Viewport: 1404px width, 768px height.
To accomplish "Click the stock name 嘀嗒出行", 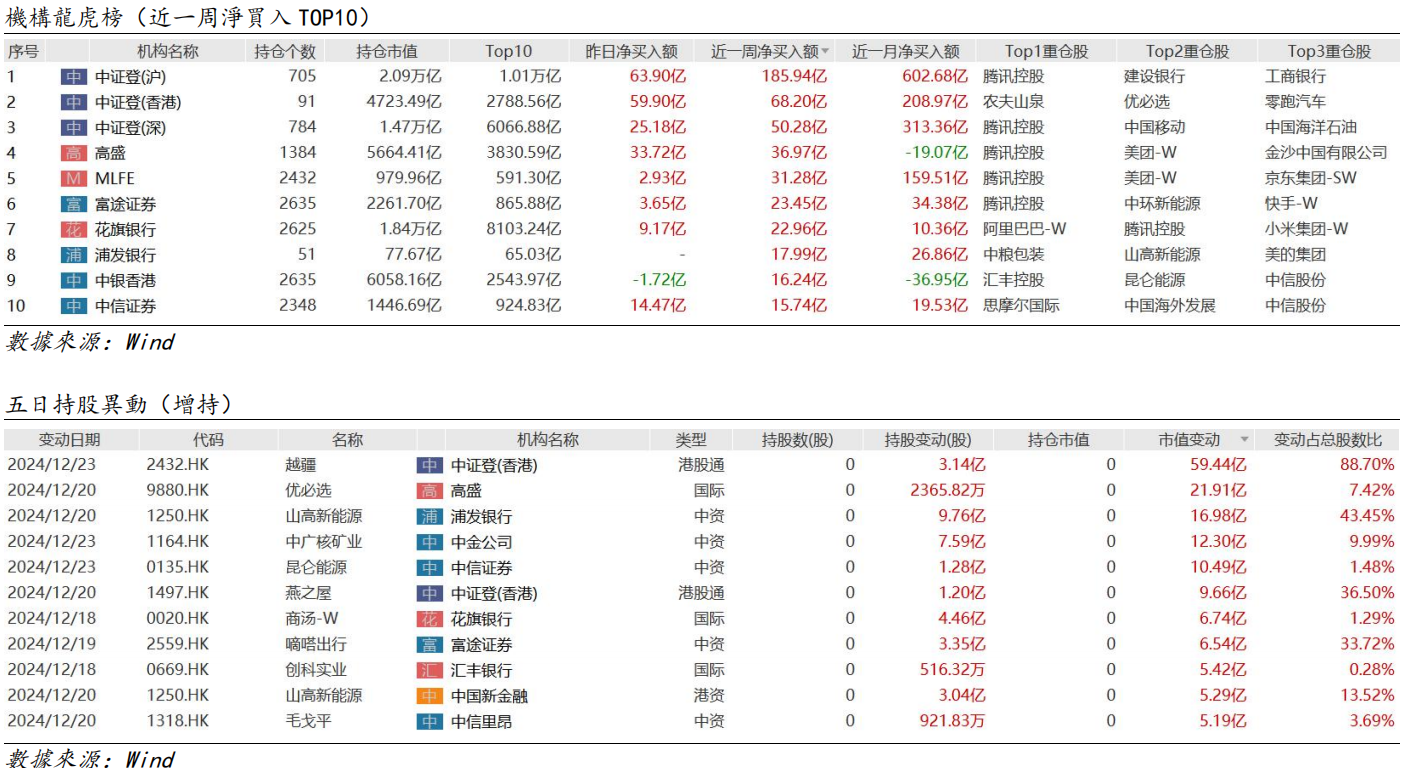I will [x=316, y=645].
